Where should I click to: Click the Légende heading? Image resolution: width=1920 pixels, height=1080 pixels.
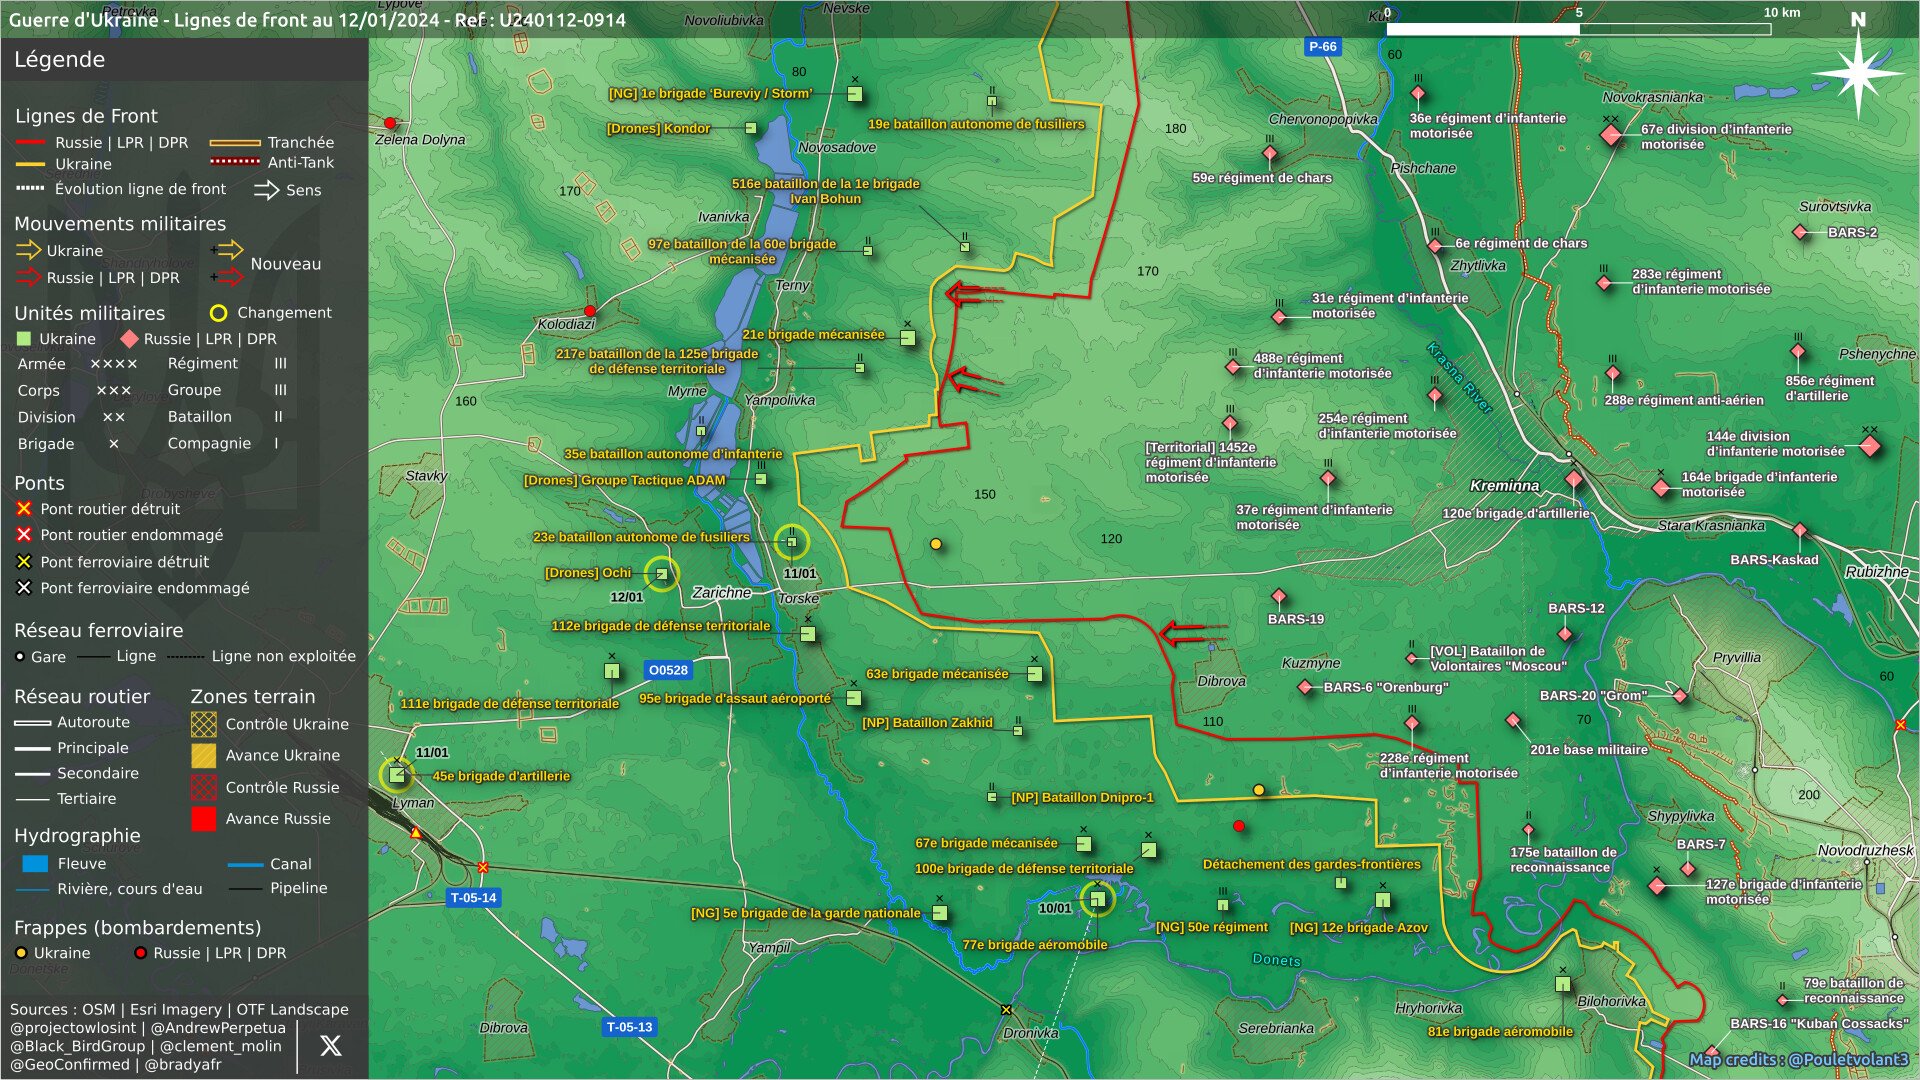point(59,60)
